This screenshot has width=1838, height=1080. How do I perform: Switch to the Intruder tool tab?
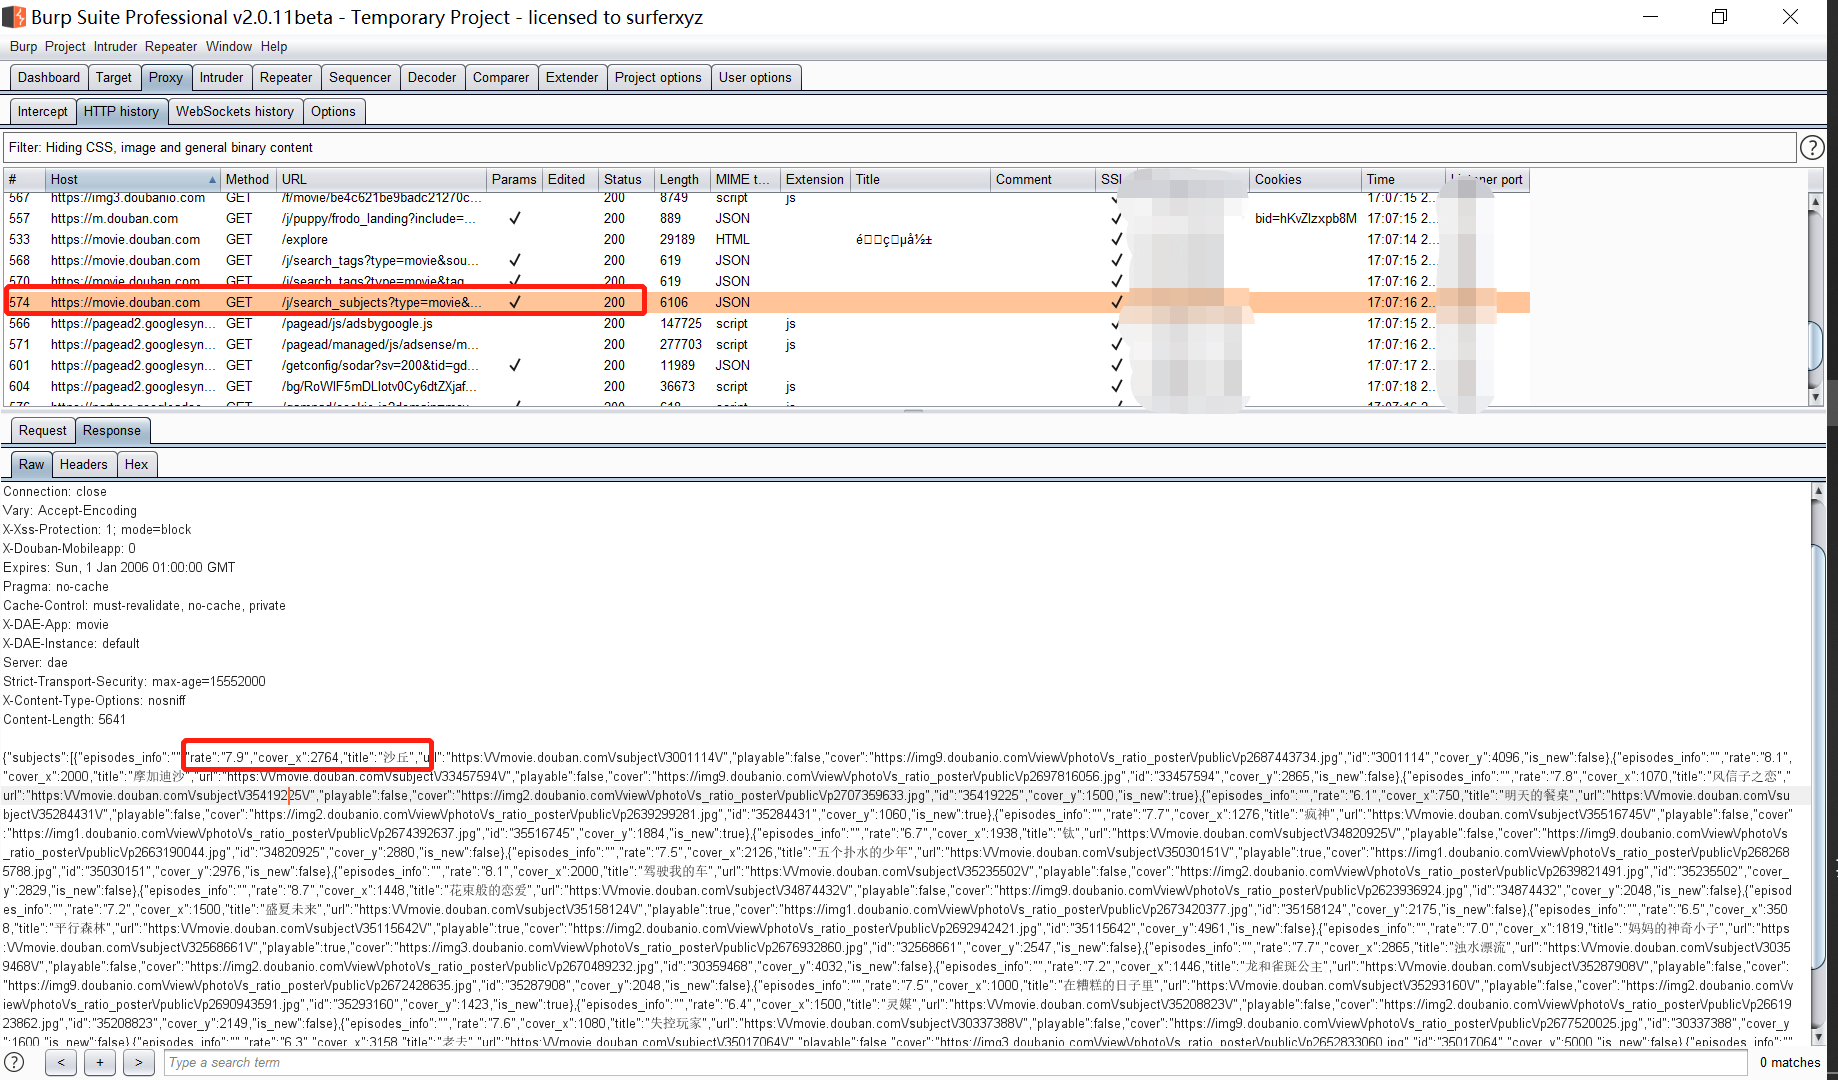pos(221,77)
